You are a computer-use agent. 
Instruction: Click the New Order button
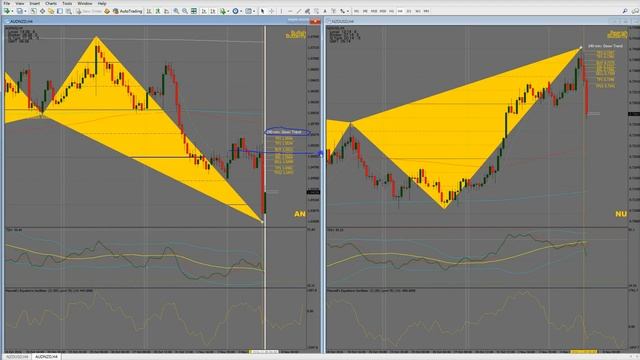pyautogui.click(x=90, y=11)
